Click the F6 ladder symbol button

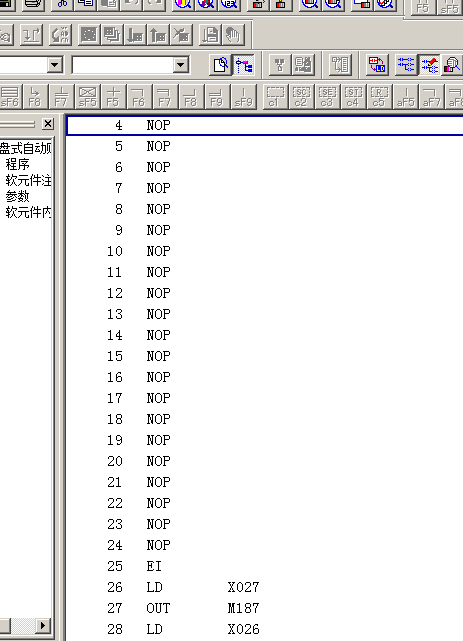click(139, 97)
